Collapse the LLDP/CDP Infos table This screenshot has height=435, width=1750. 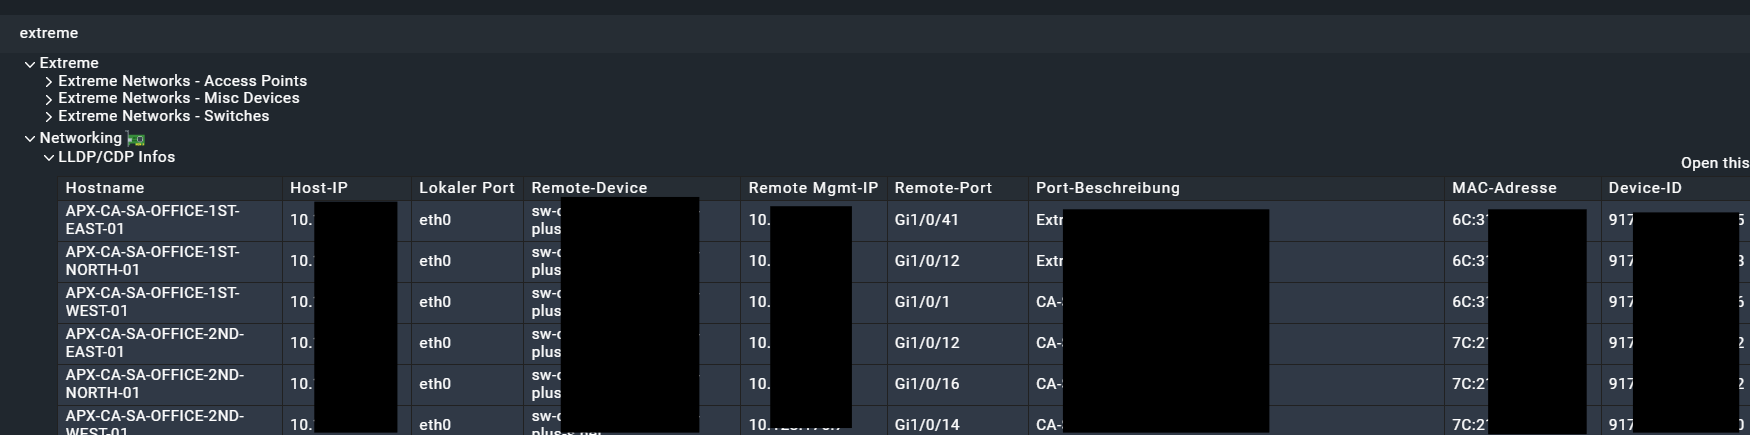[x=49, y=158]
